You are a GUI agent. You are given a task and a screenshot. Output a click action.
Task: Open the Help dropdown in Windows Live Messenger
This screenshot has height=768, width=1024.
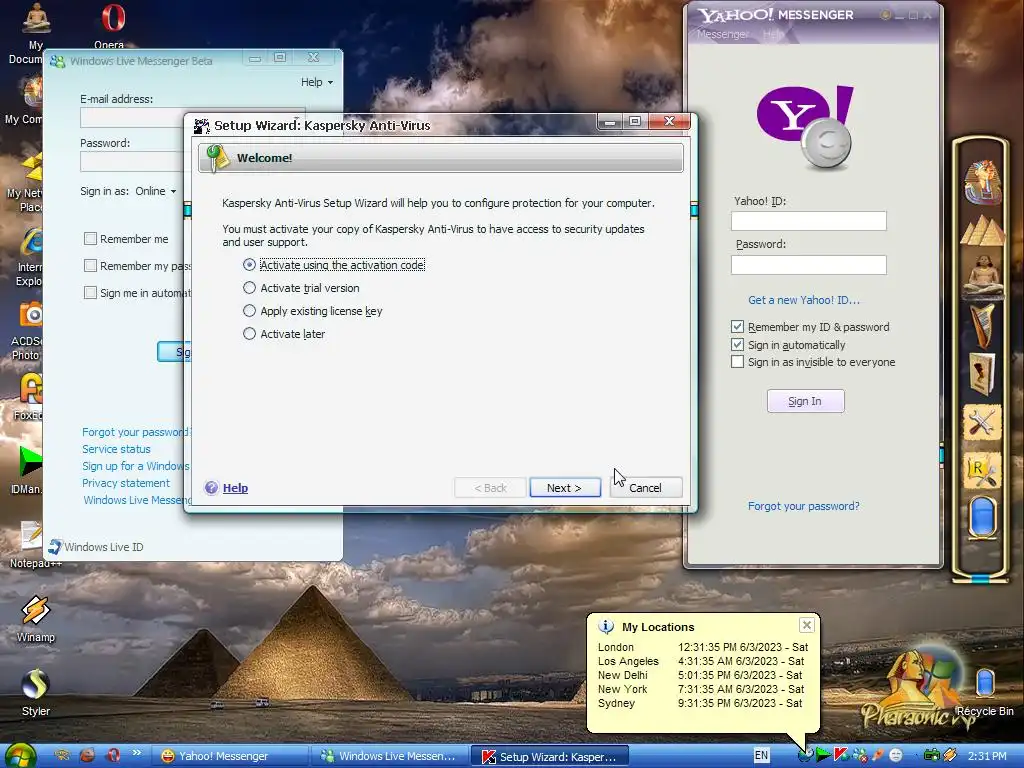[317, 82]
